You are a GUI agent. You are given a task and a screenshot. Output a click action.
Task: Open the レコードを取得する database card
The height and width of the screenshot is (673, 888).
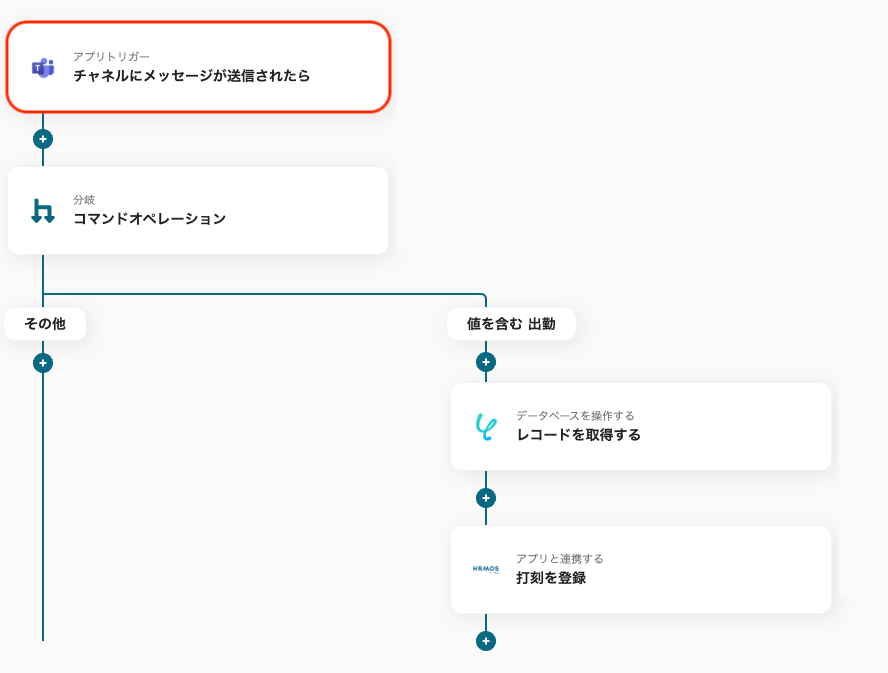(641, 427)
